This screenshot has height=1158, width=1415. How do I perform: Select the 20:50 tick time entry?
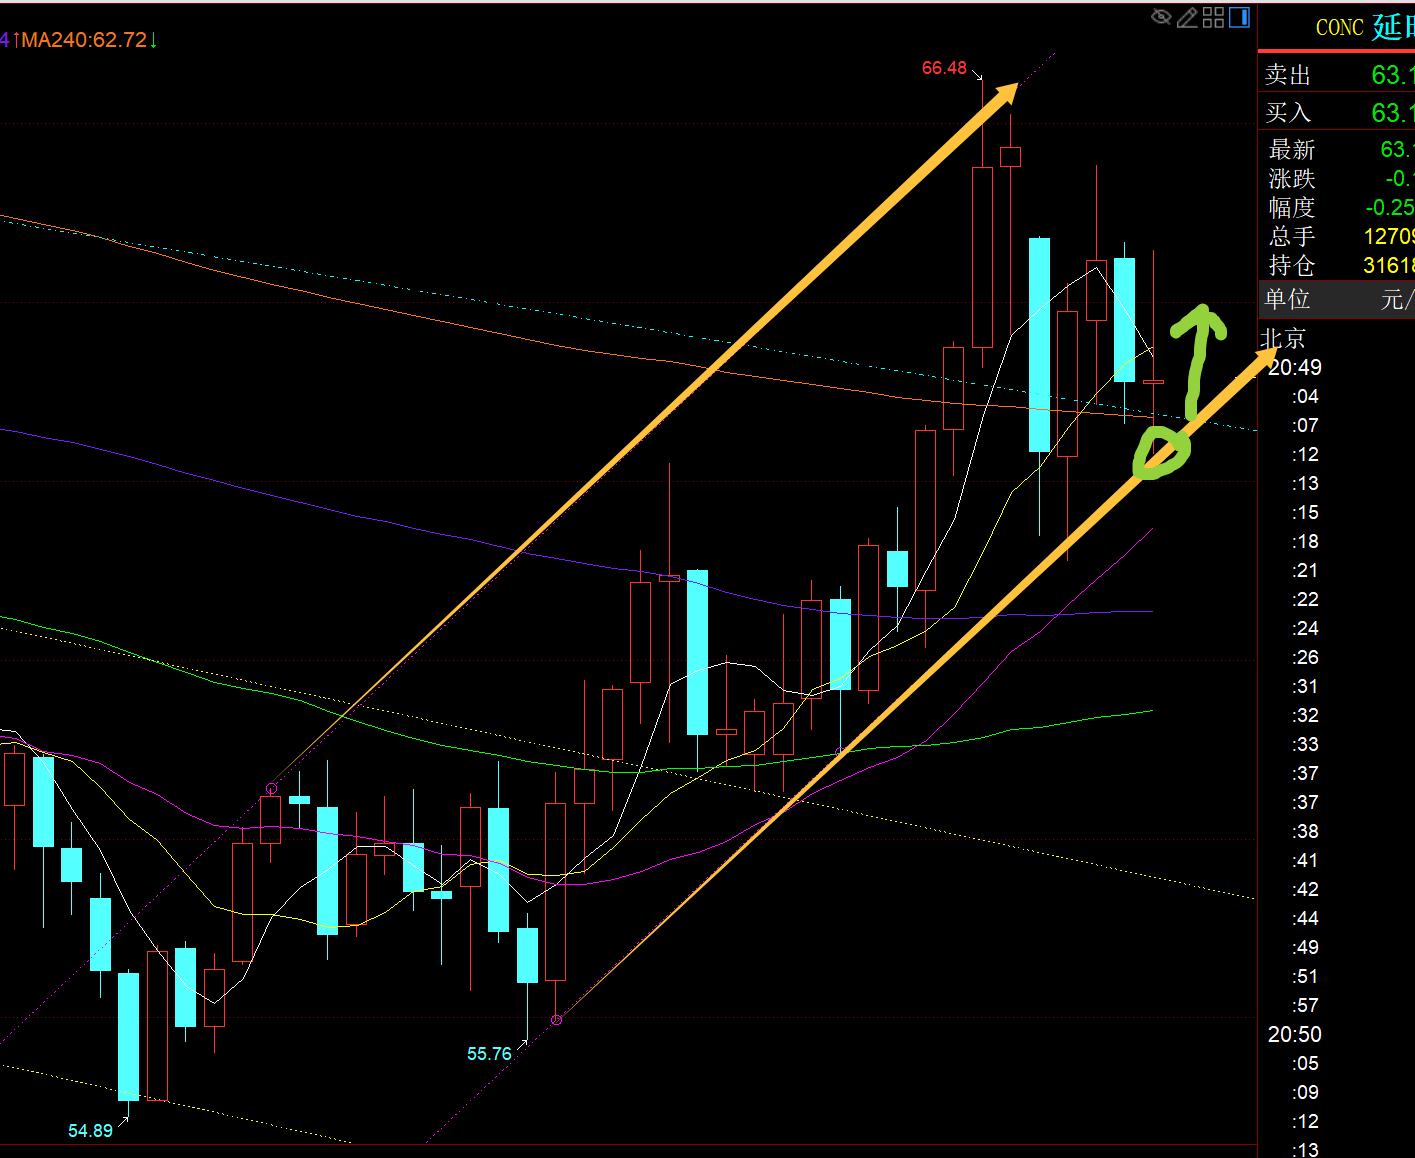[x=1295, y=1035]
